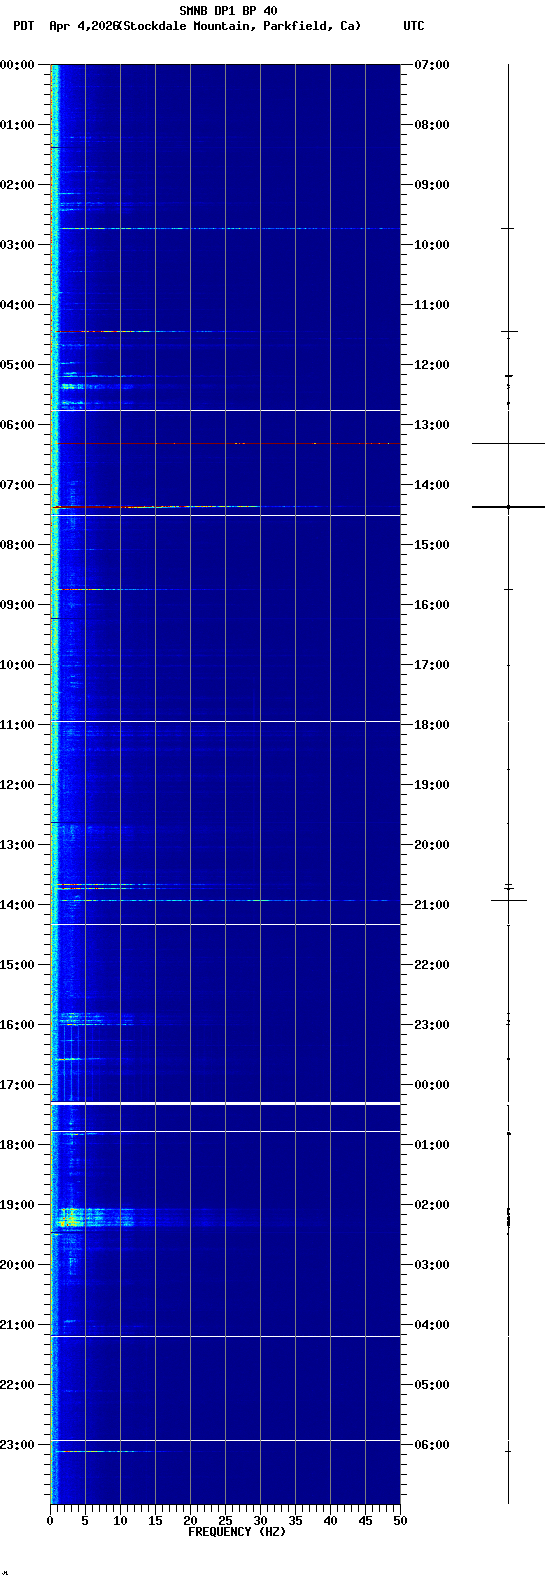Select the 20 tick on frequency axis
This screenshot has width=552, height=1584.
pos(190,1521)
